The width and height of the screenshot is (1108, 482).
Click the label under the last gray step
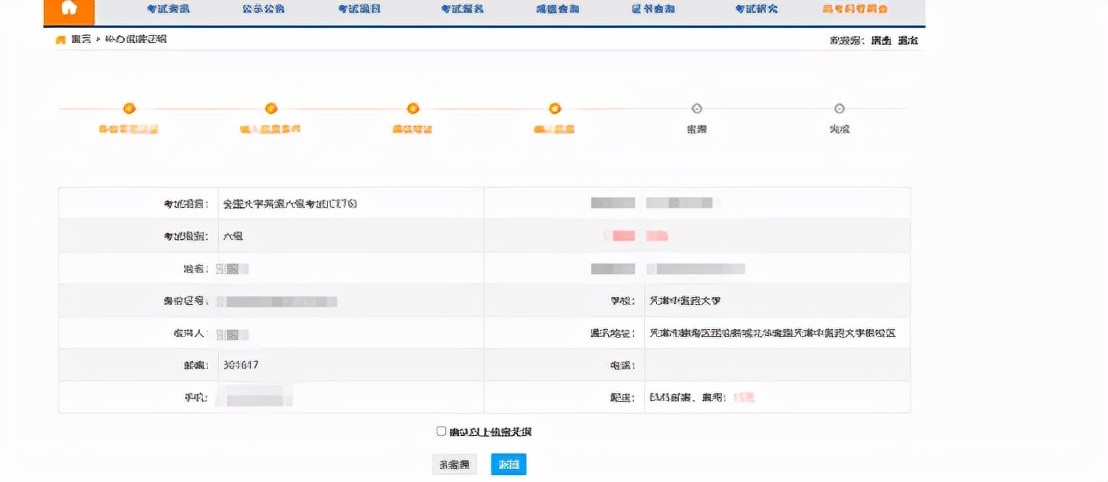839,130
